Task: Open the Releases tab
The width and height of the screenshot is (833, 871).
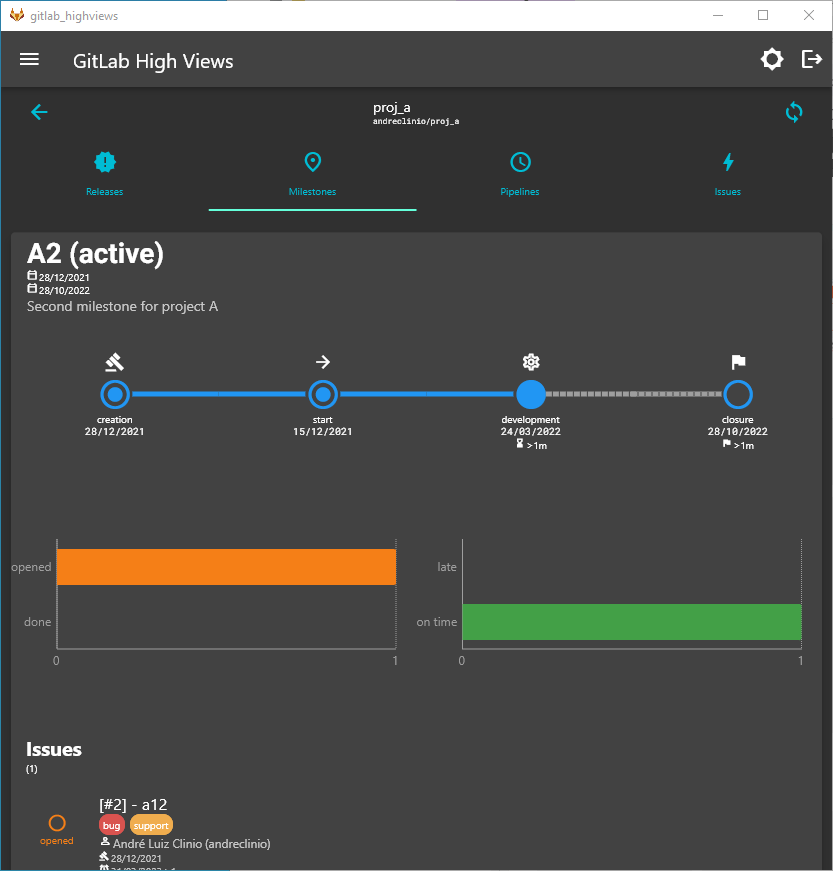Action: [x=104, y=175]
